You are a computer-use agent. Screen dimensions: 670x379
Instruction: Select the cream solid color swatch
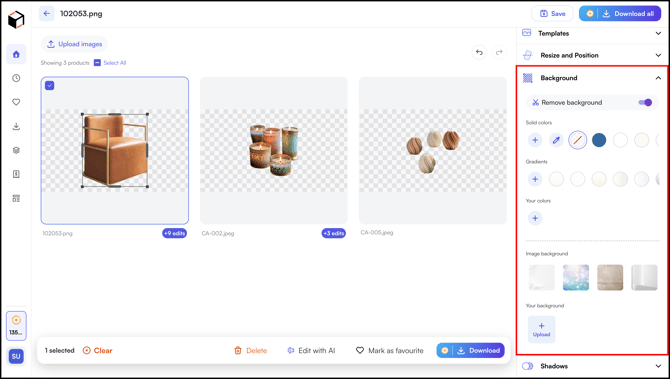[642, 140]
